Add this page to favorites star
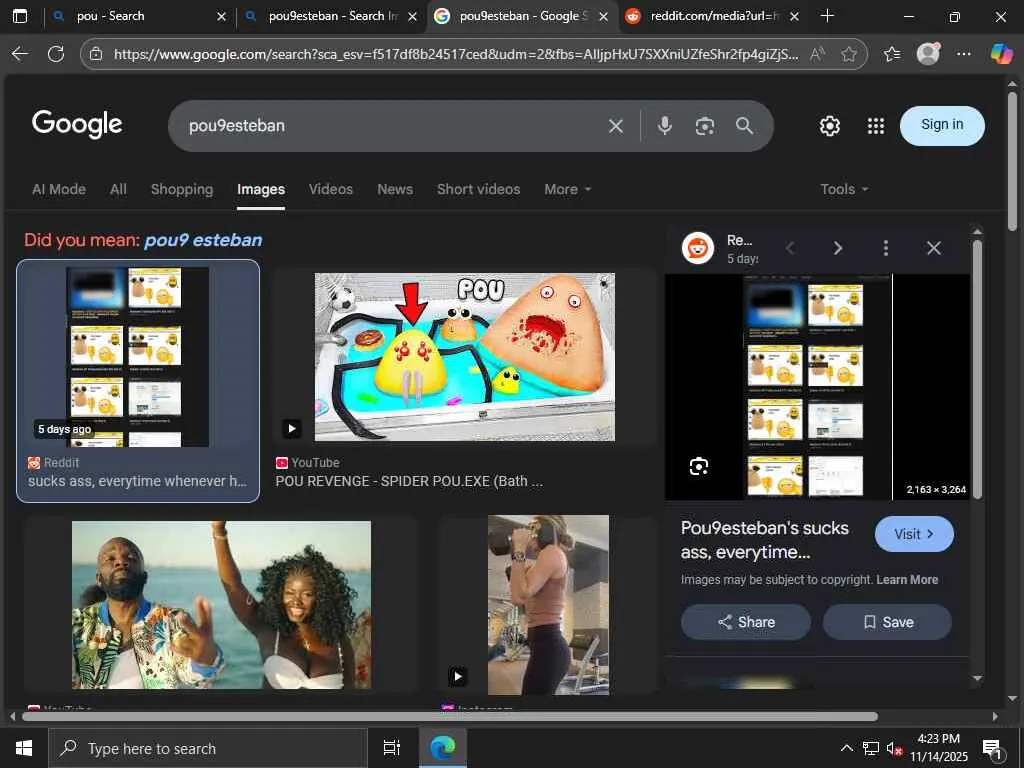Image resolution: width=1024 pixels, height=768 pixels. coord(848,54)
